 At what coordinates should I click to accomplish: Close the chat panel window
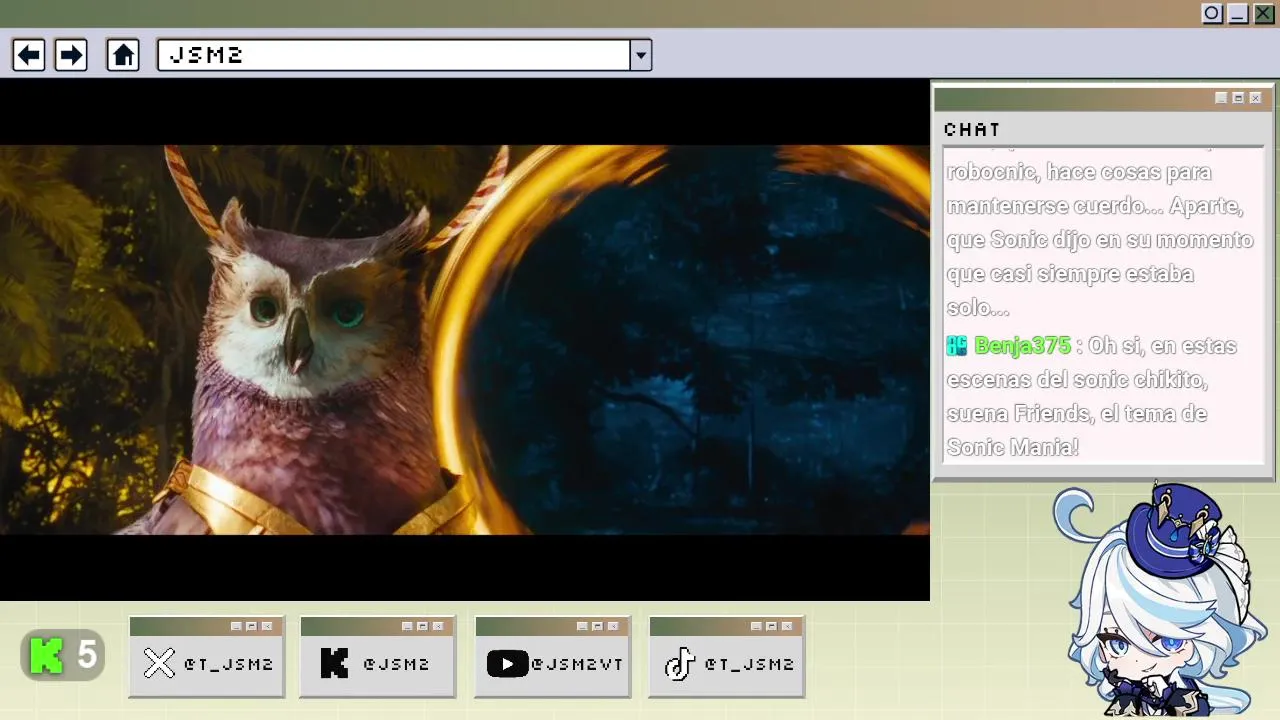click(1255, 98)
